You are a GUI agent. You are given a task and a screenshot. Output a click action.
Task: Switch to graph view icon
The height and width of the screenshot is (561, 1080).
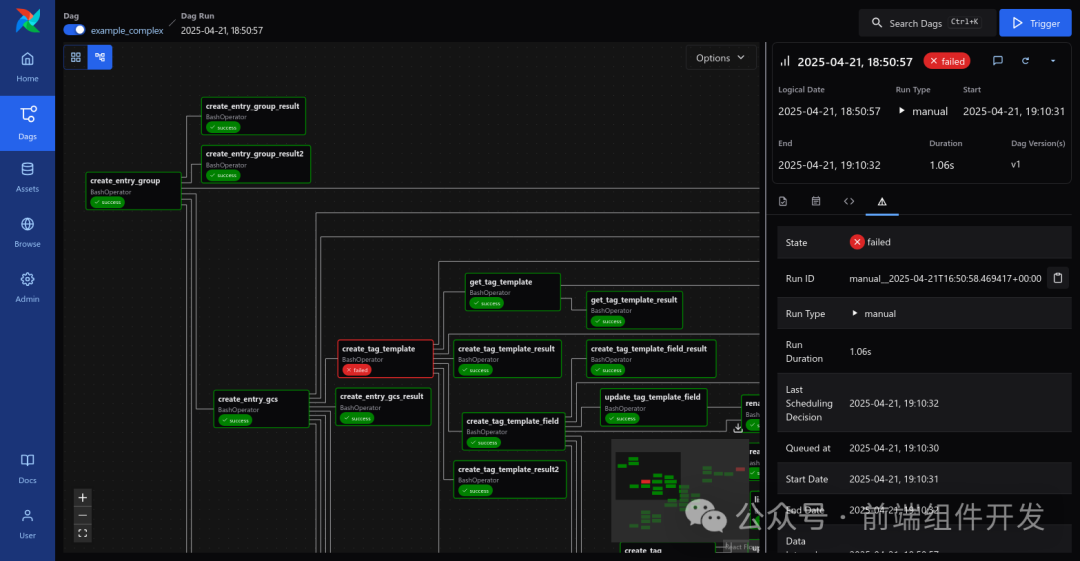tap(100, 57)
